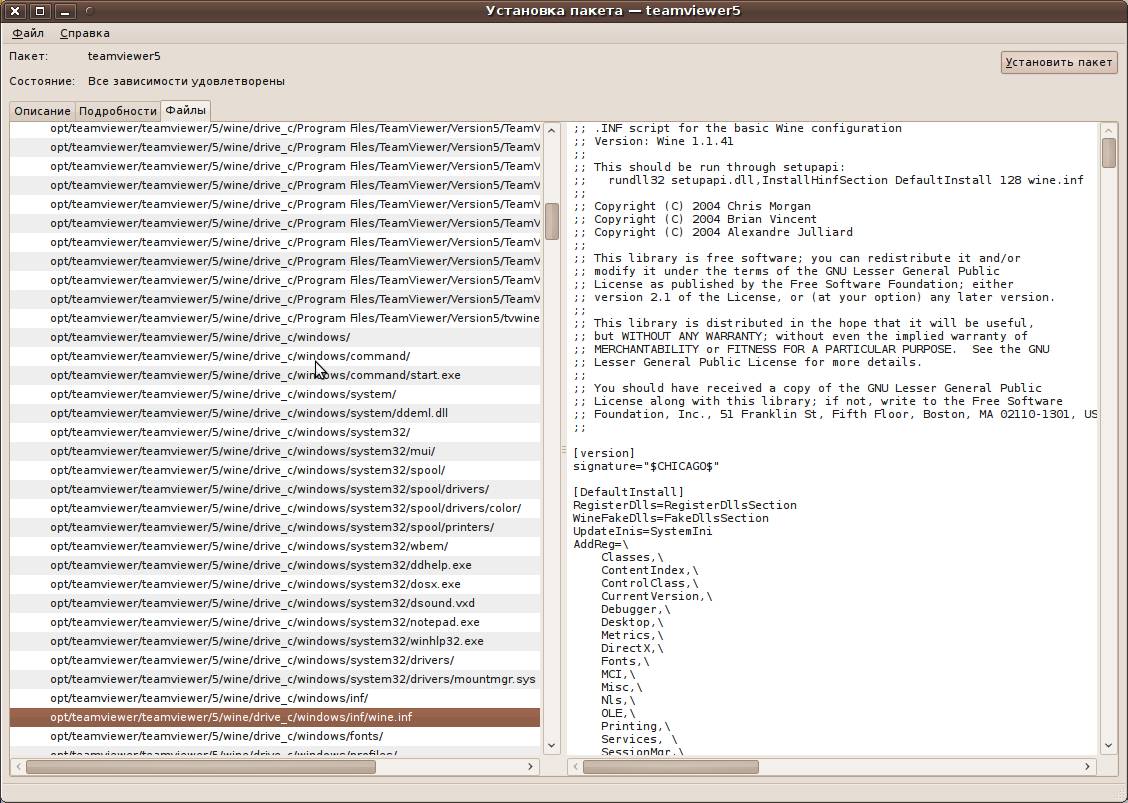Screen dimensions: 1128x803
Task: Select the Файлы tab
Action: coord(186,110)
